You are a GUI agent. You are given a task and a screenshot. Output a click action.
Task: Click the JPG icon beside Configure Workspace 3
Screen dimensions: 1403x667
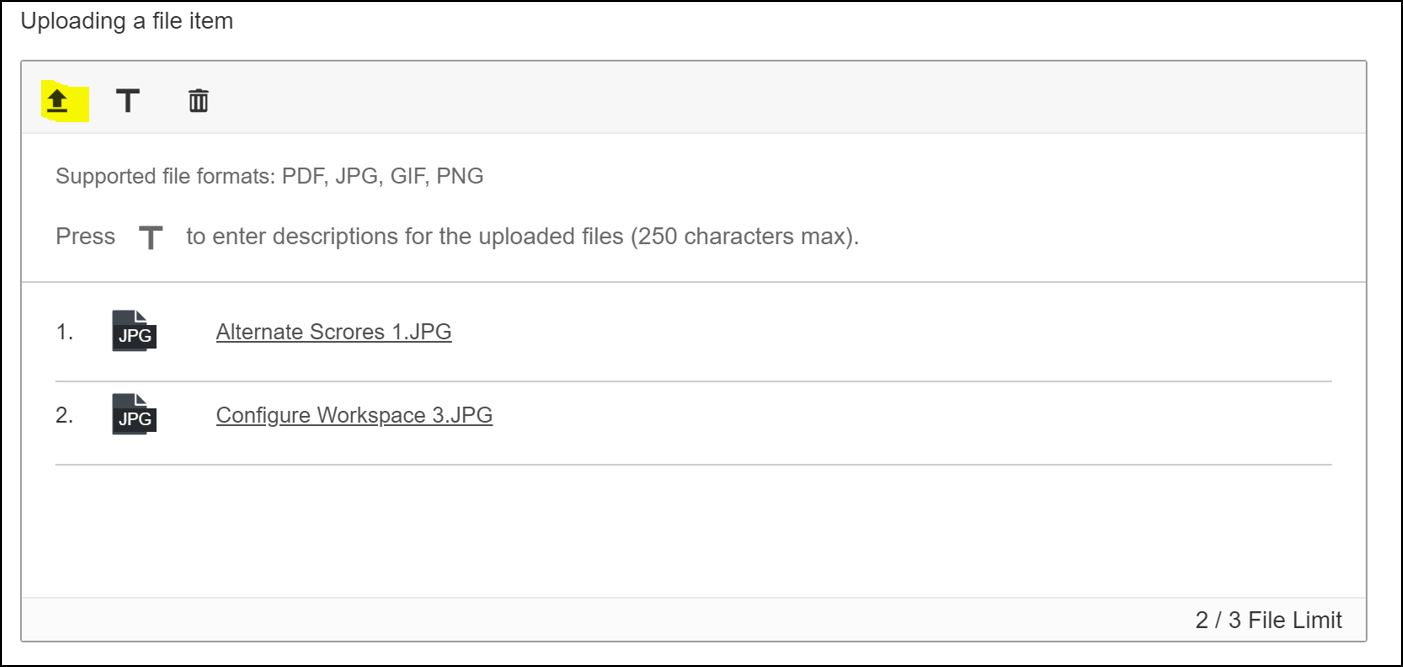pos(134,415)
